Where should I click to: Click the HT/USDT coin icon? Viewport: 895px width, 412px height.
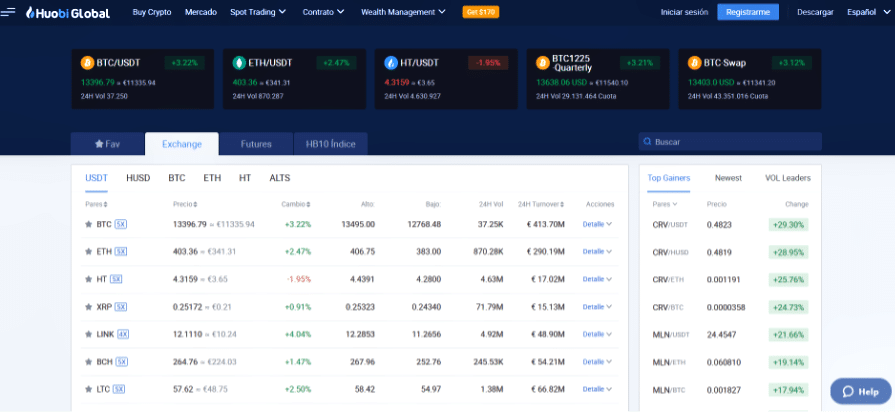point(391,63)
